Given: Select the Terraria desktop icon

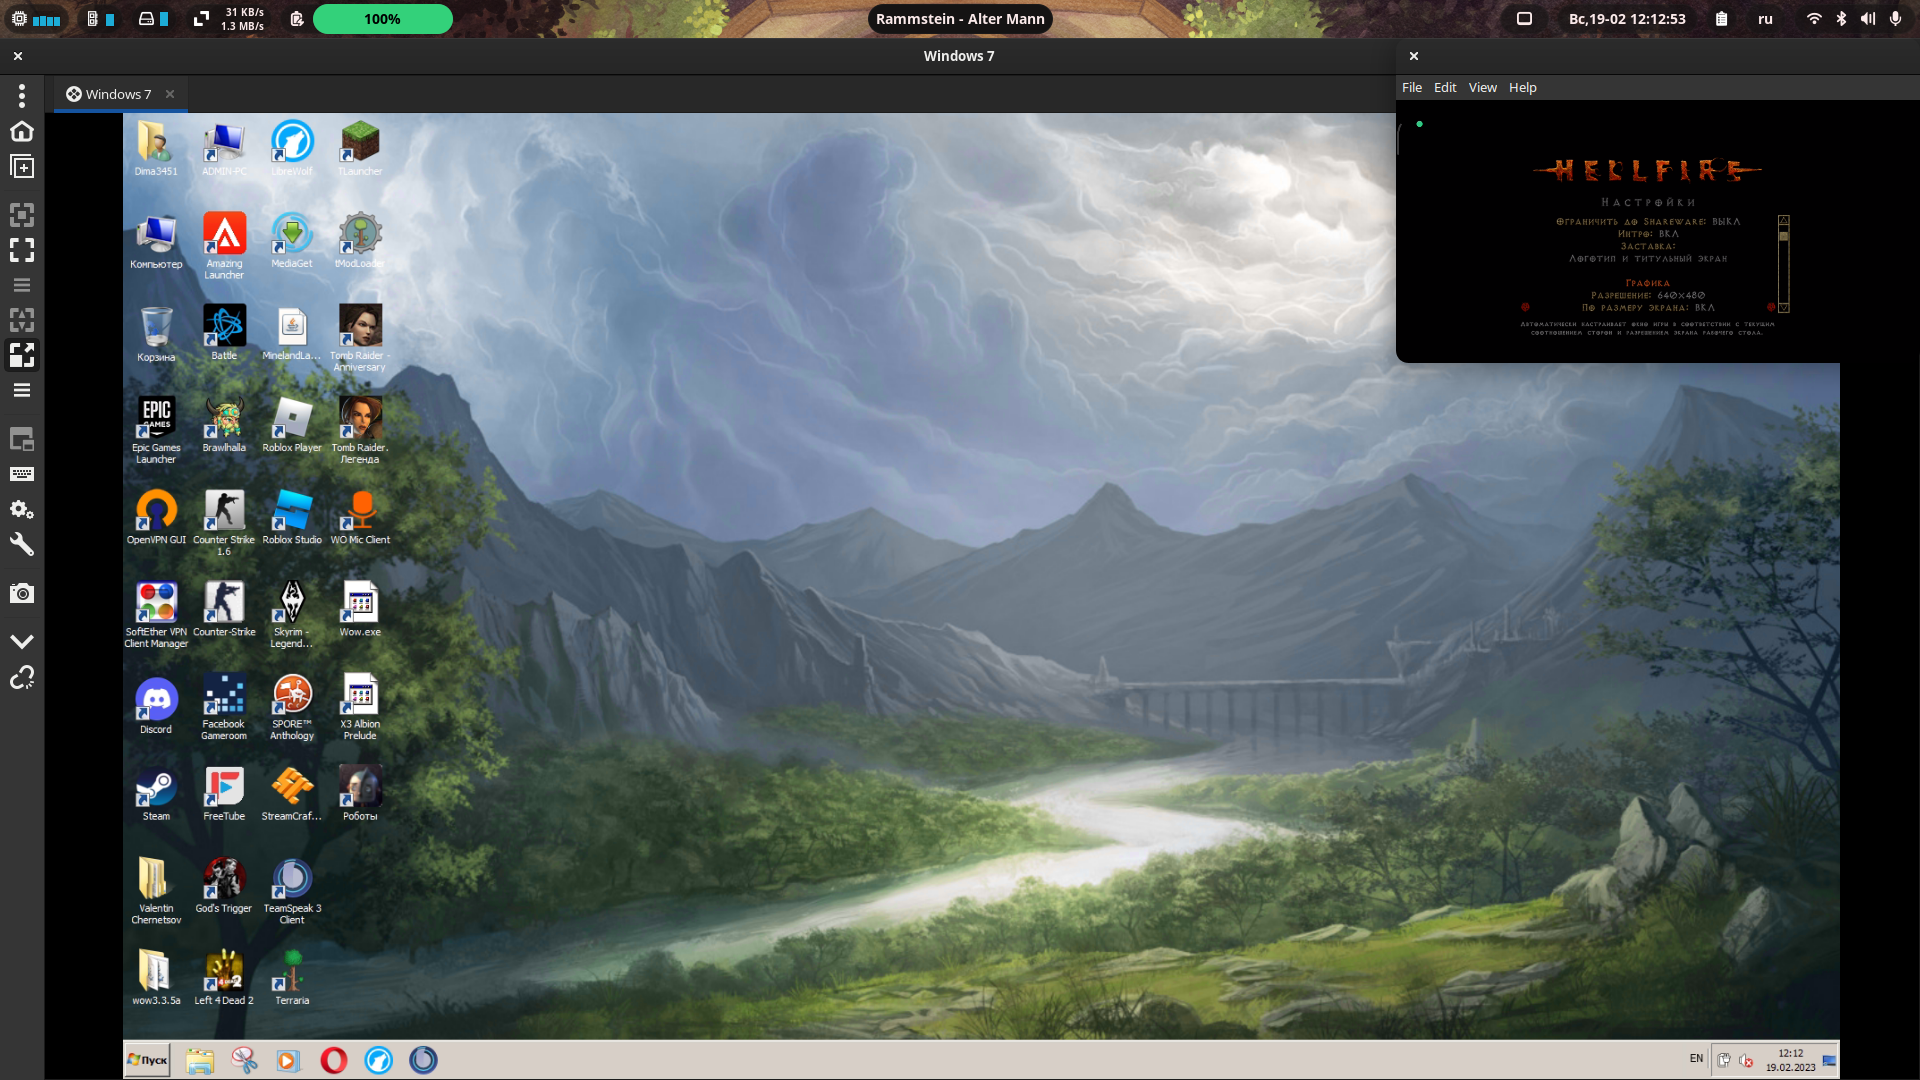Looking at the screenshot, I should 292,978.
